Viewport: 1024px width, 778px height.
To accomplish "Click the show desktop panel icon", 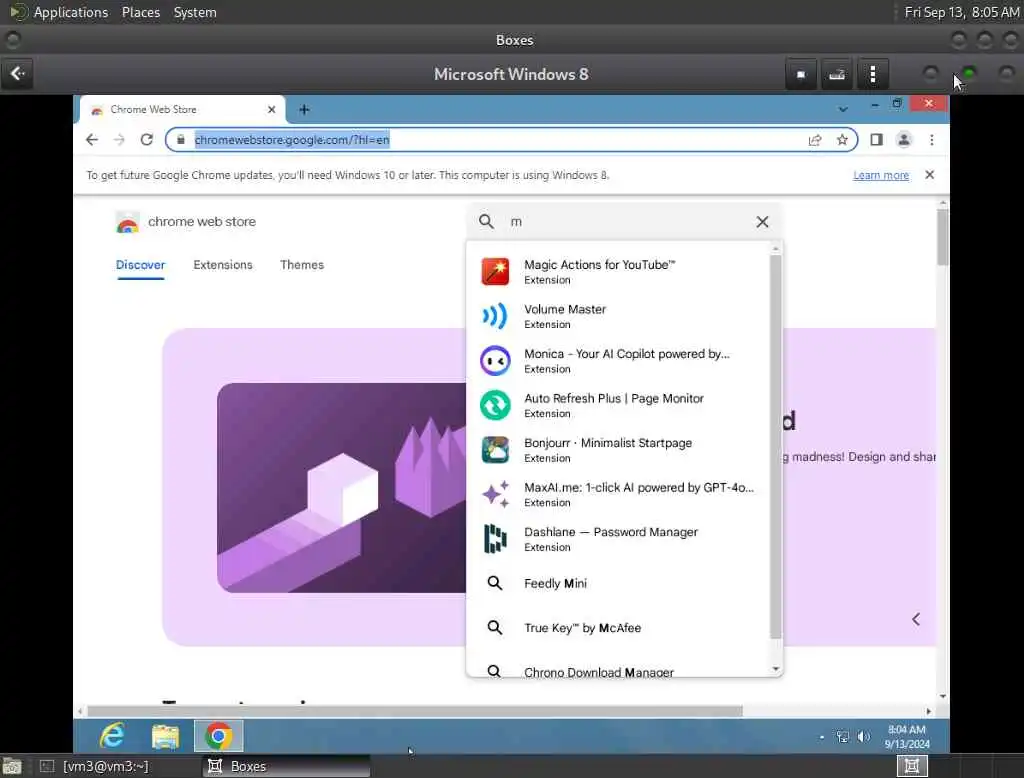I will [x=12, y=767].
